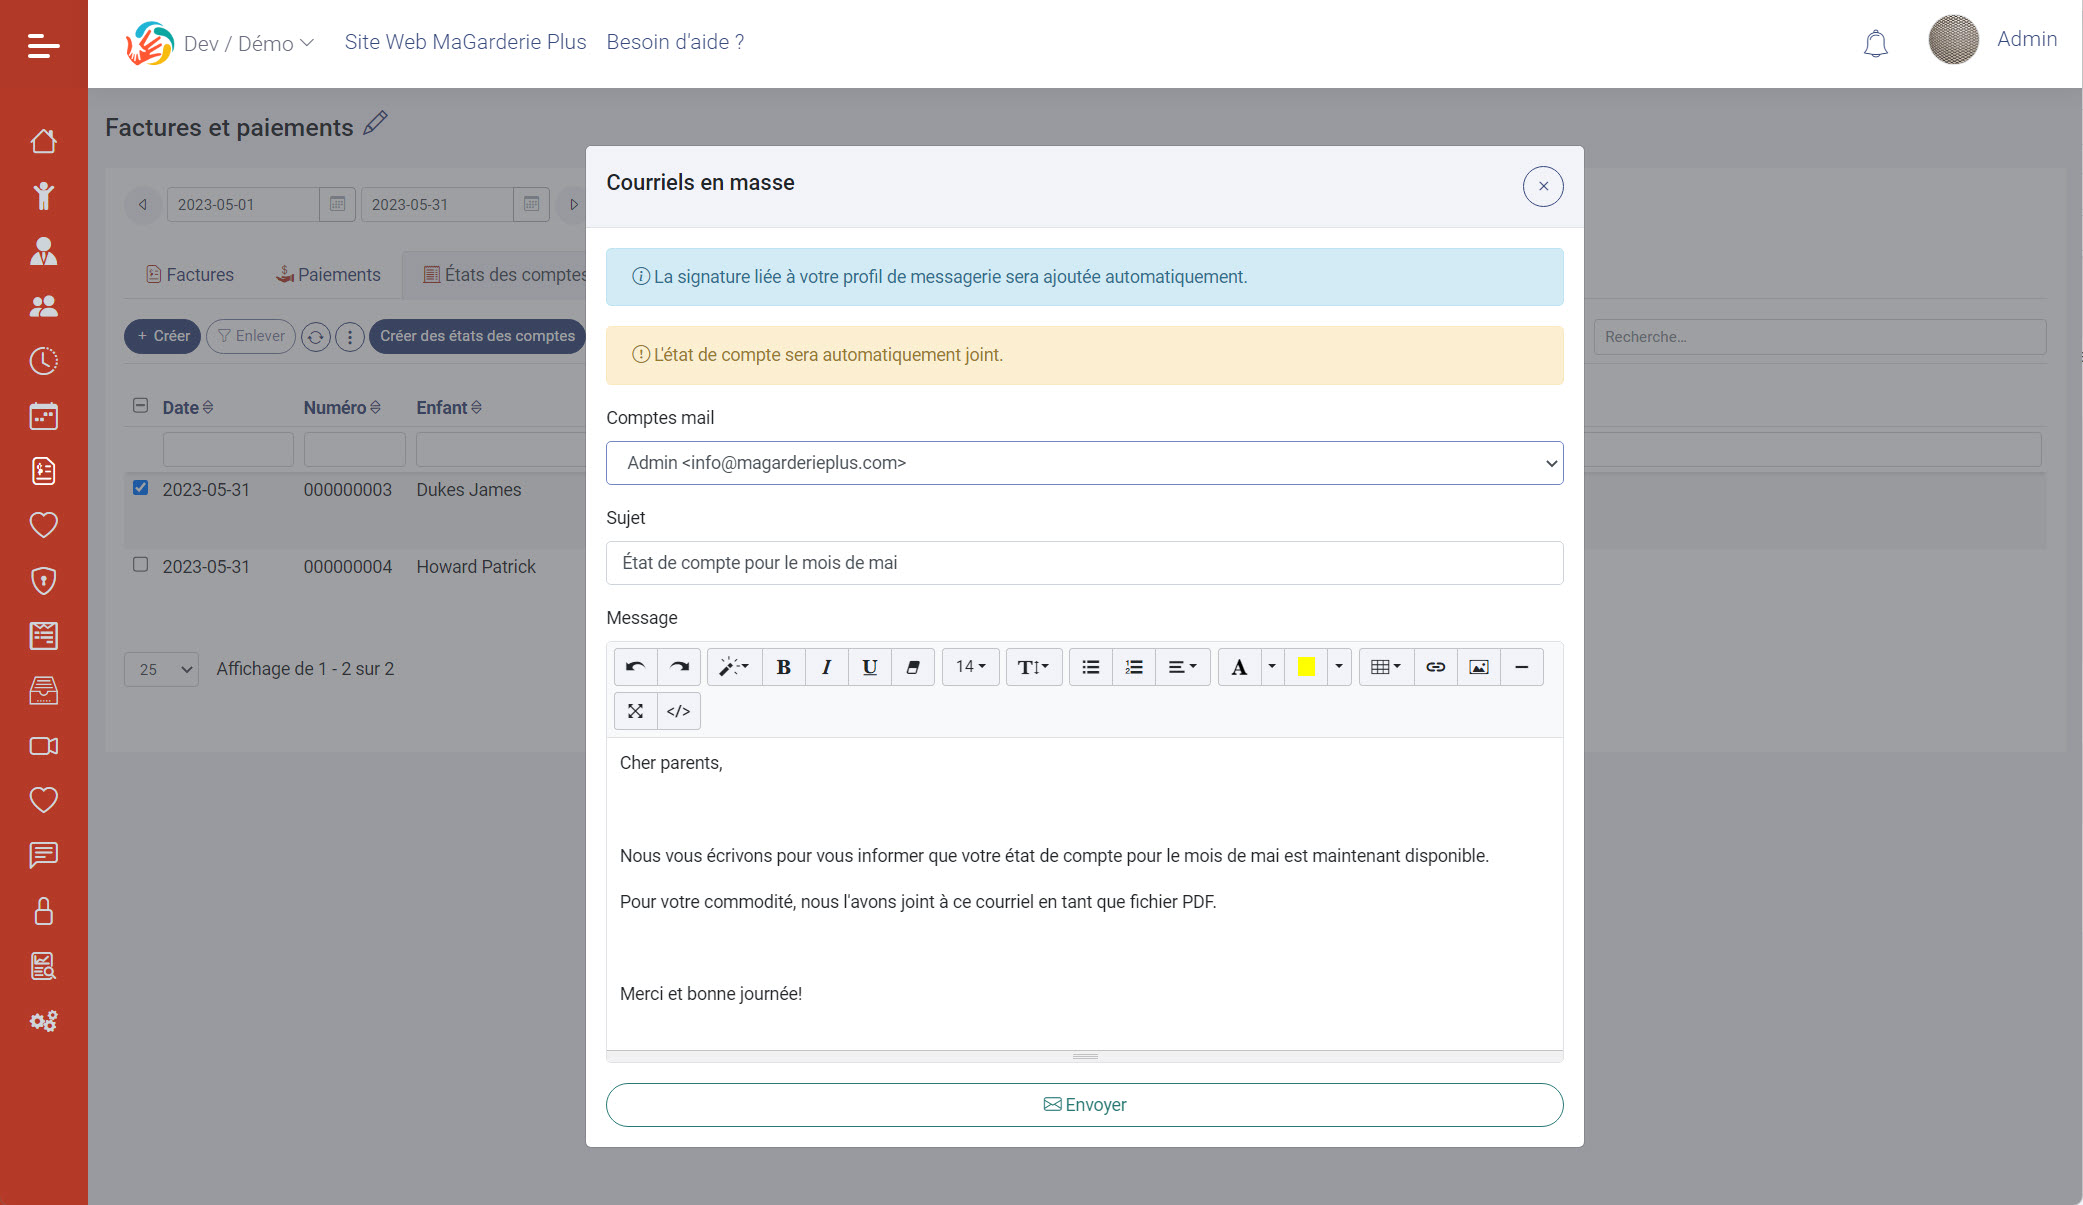Viewport: 2083px width, 1205px height.
Task: Insert unordered bullet list
Action: [x=1090, y=667]
